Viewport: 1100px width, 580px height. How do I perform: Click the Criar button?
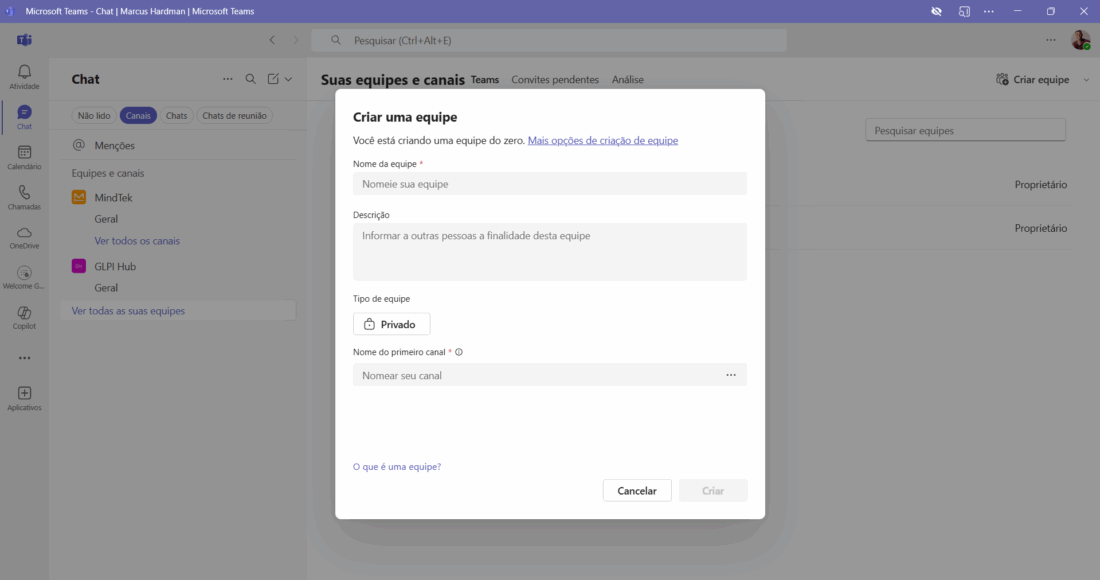click(713, 490)
